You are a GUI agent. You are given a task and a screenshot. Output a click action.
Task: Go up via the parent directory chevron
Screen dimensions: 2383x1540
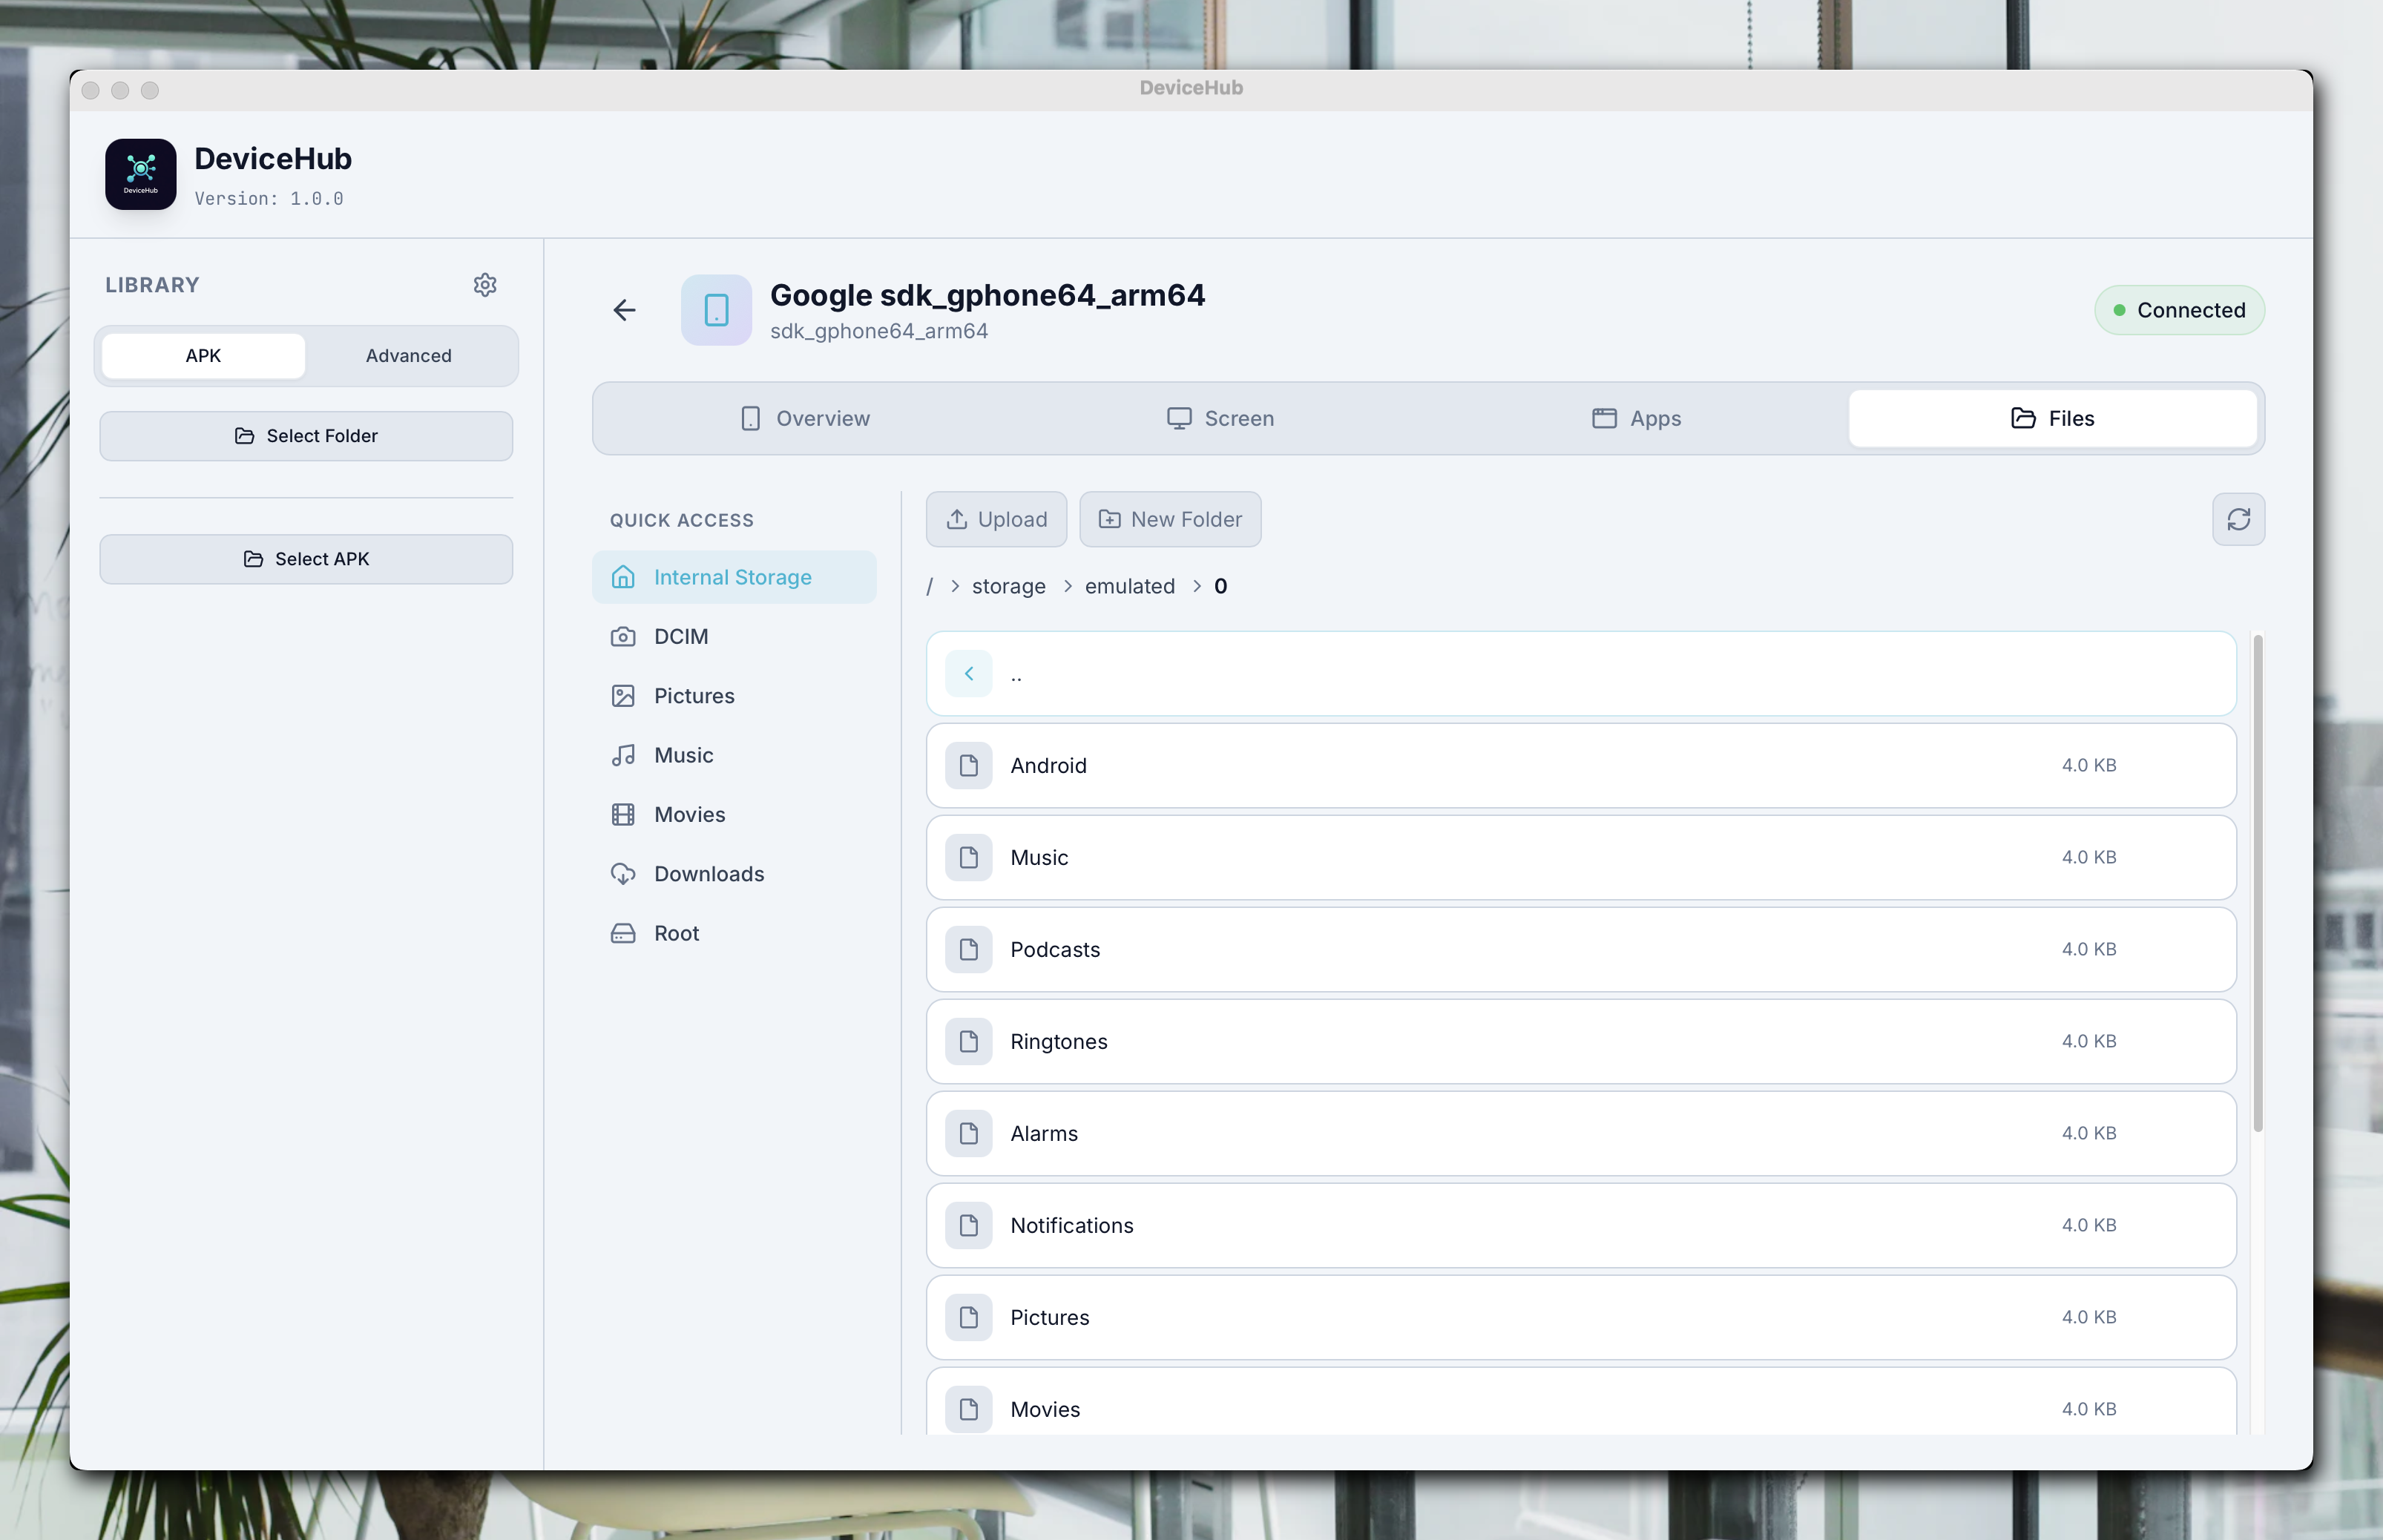point(969,674)
